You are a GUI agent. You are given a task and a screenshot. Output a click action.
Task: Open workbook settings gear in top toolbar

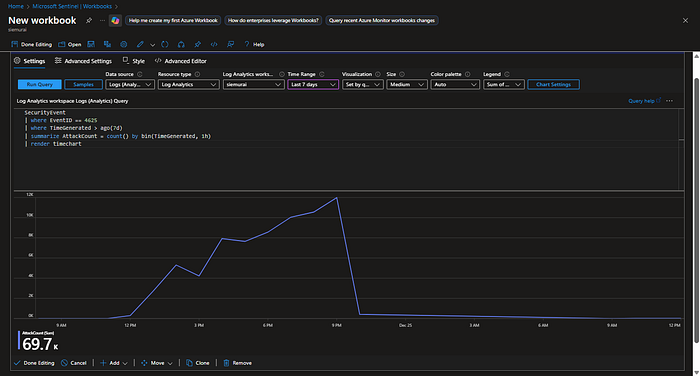pos(124,44)
